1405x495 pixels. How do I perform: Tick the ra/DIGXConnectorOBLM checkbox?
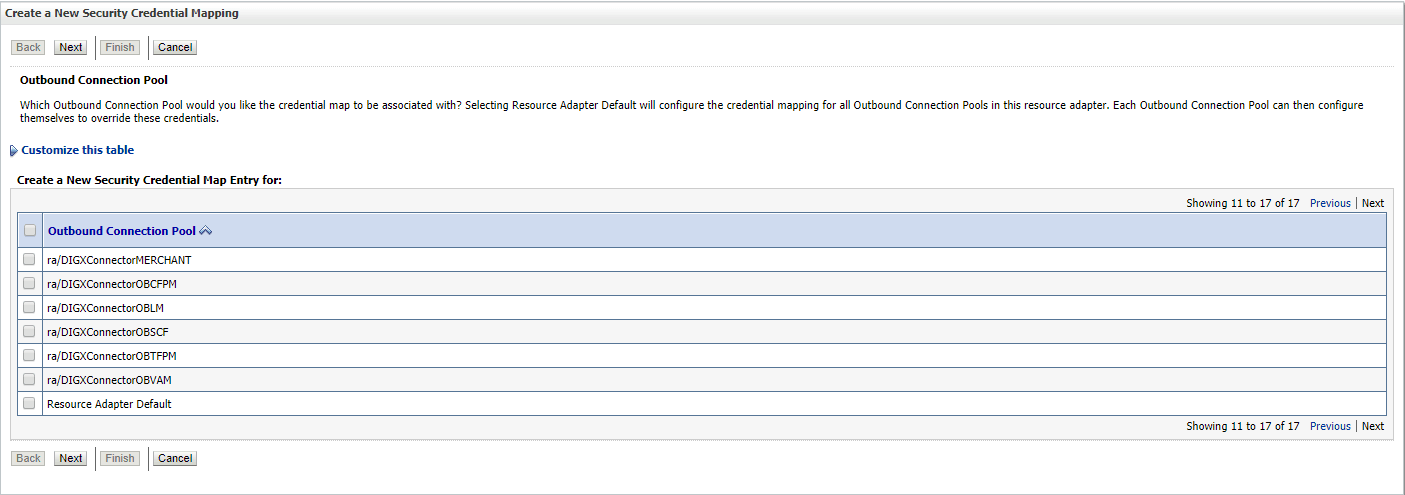coord(29,307)
